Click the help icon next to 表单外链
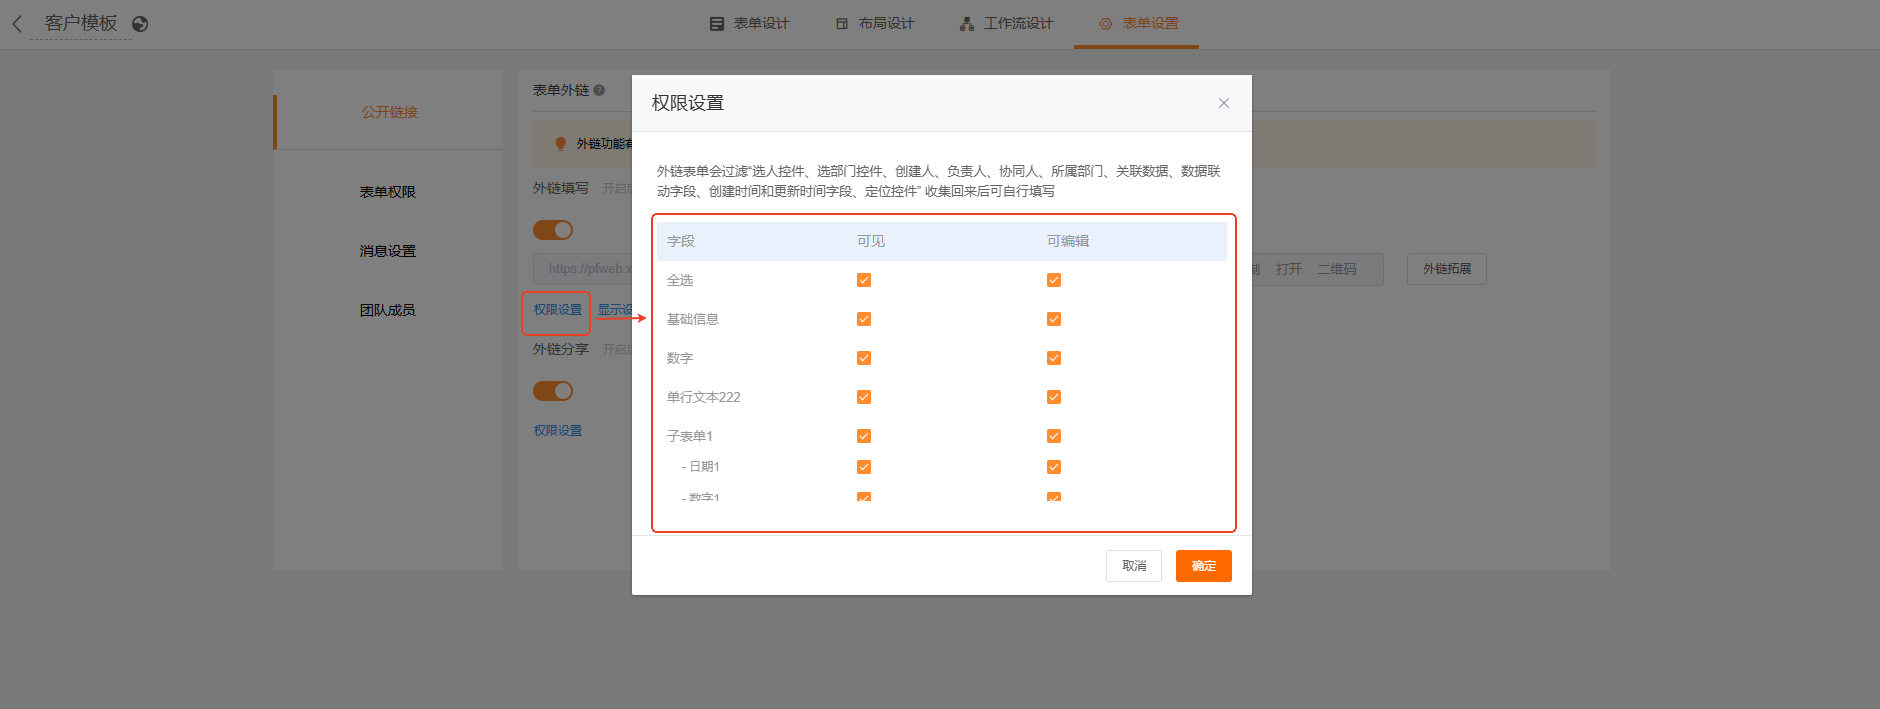 (599, 90)
